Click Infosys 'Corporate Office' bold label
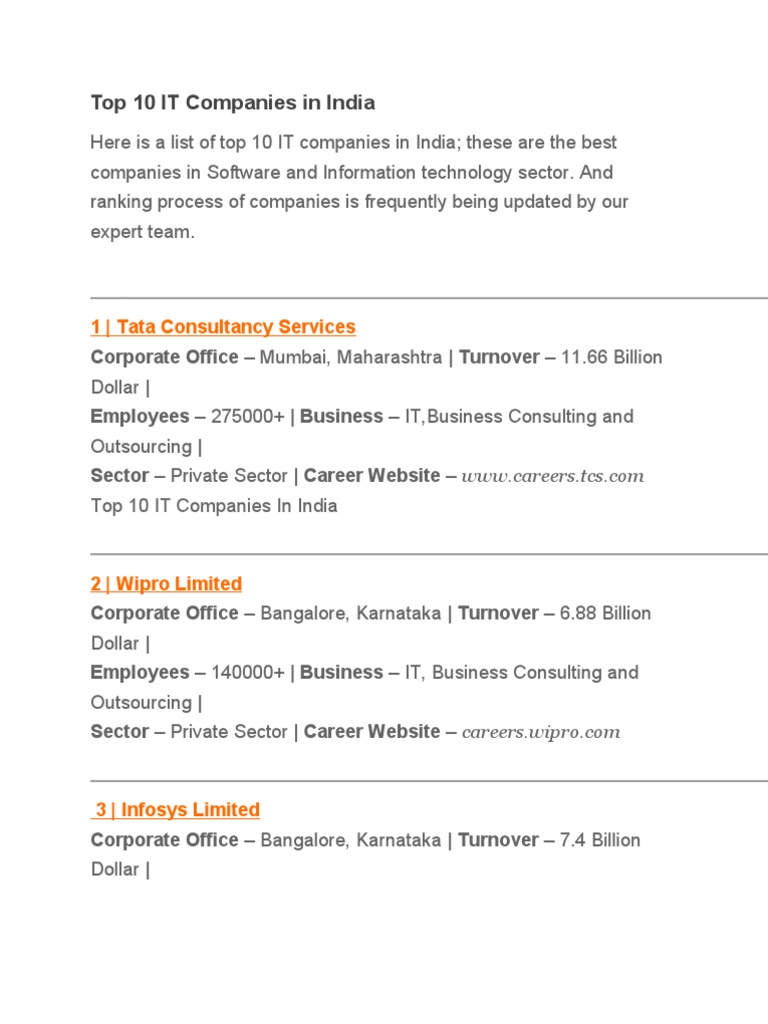Screen dimensions: 768x1024 pyautogui.click(x=165, y=840)
